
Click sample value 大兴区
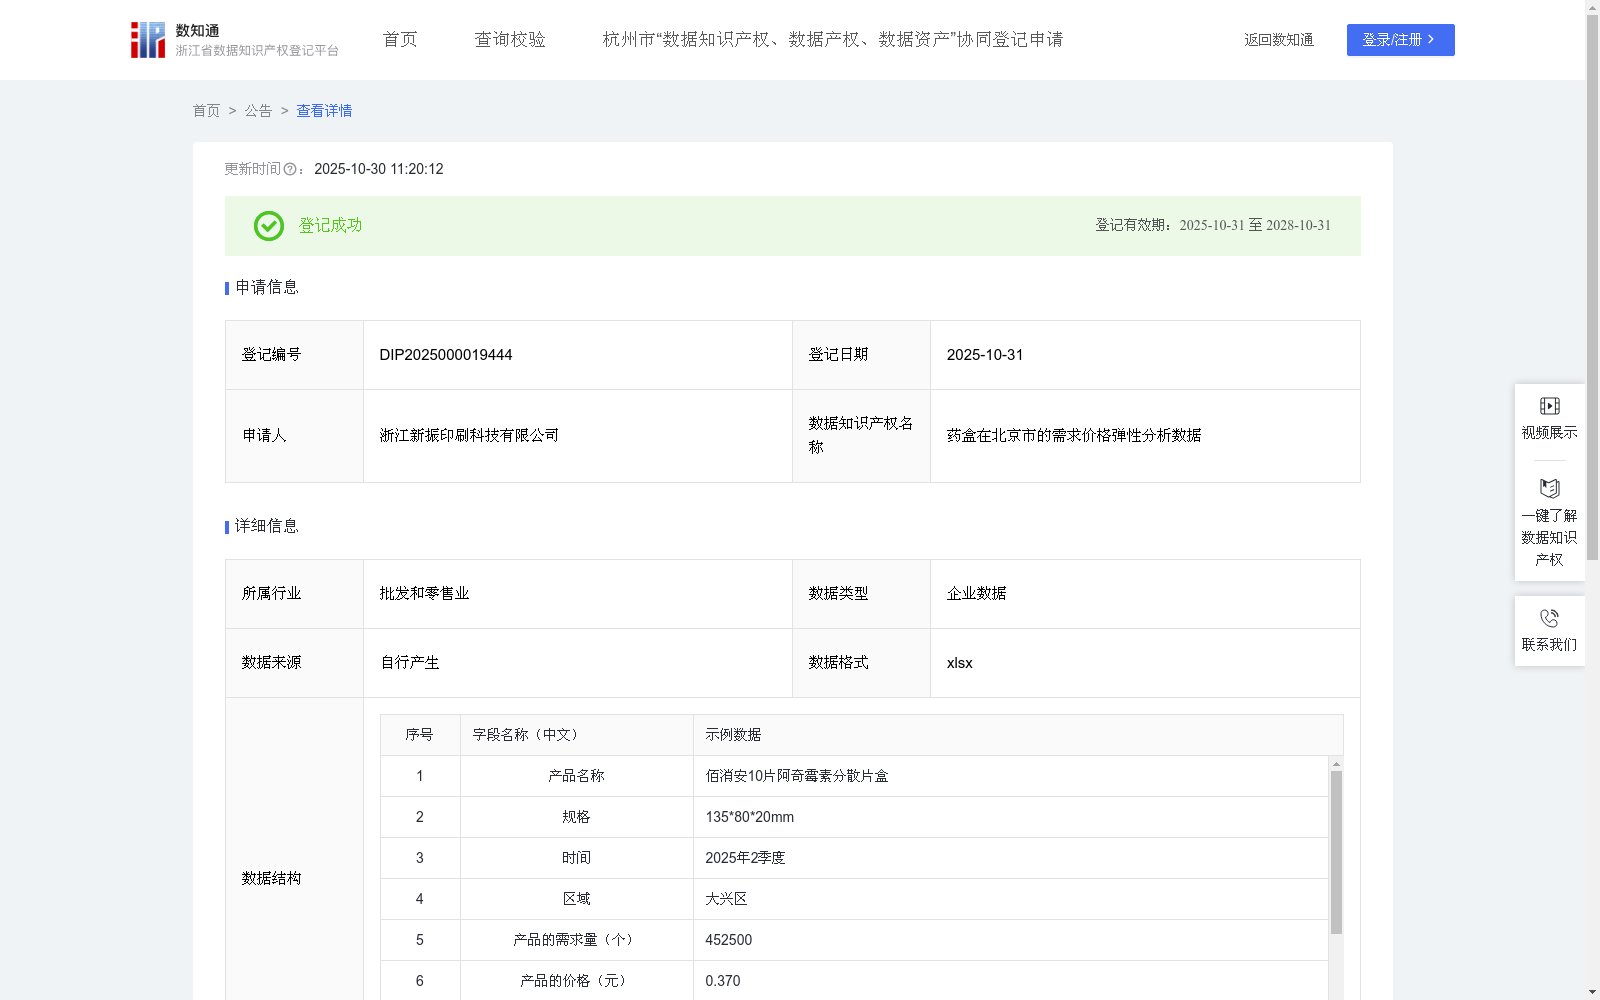pos(726,899)
